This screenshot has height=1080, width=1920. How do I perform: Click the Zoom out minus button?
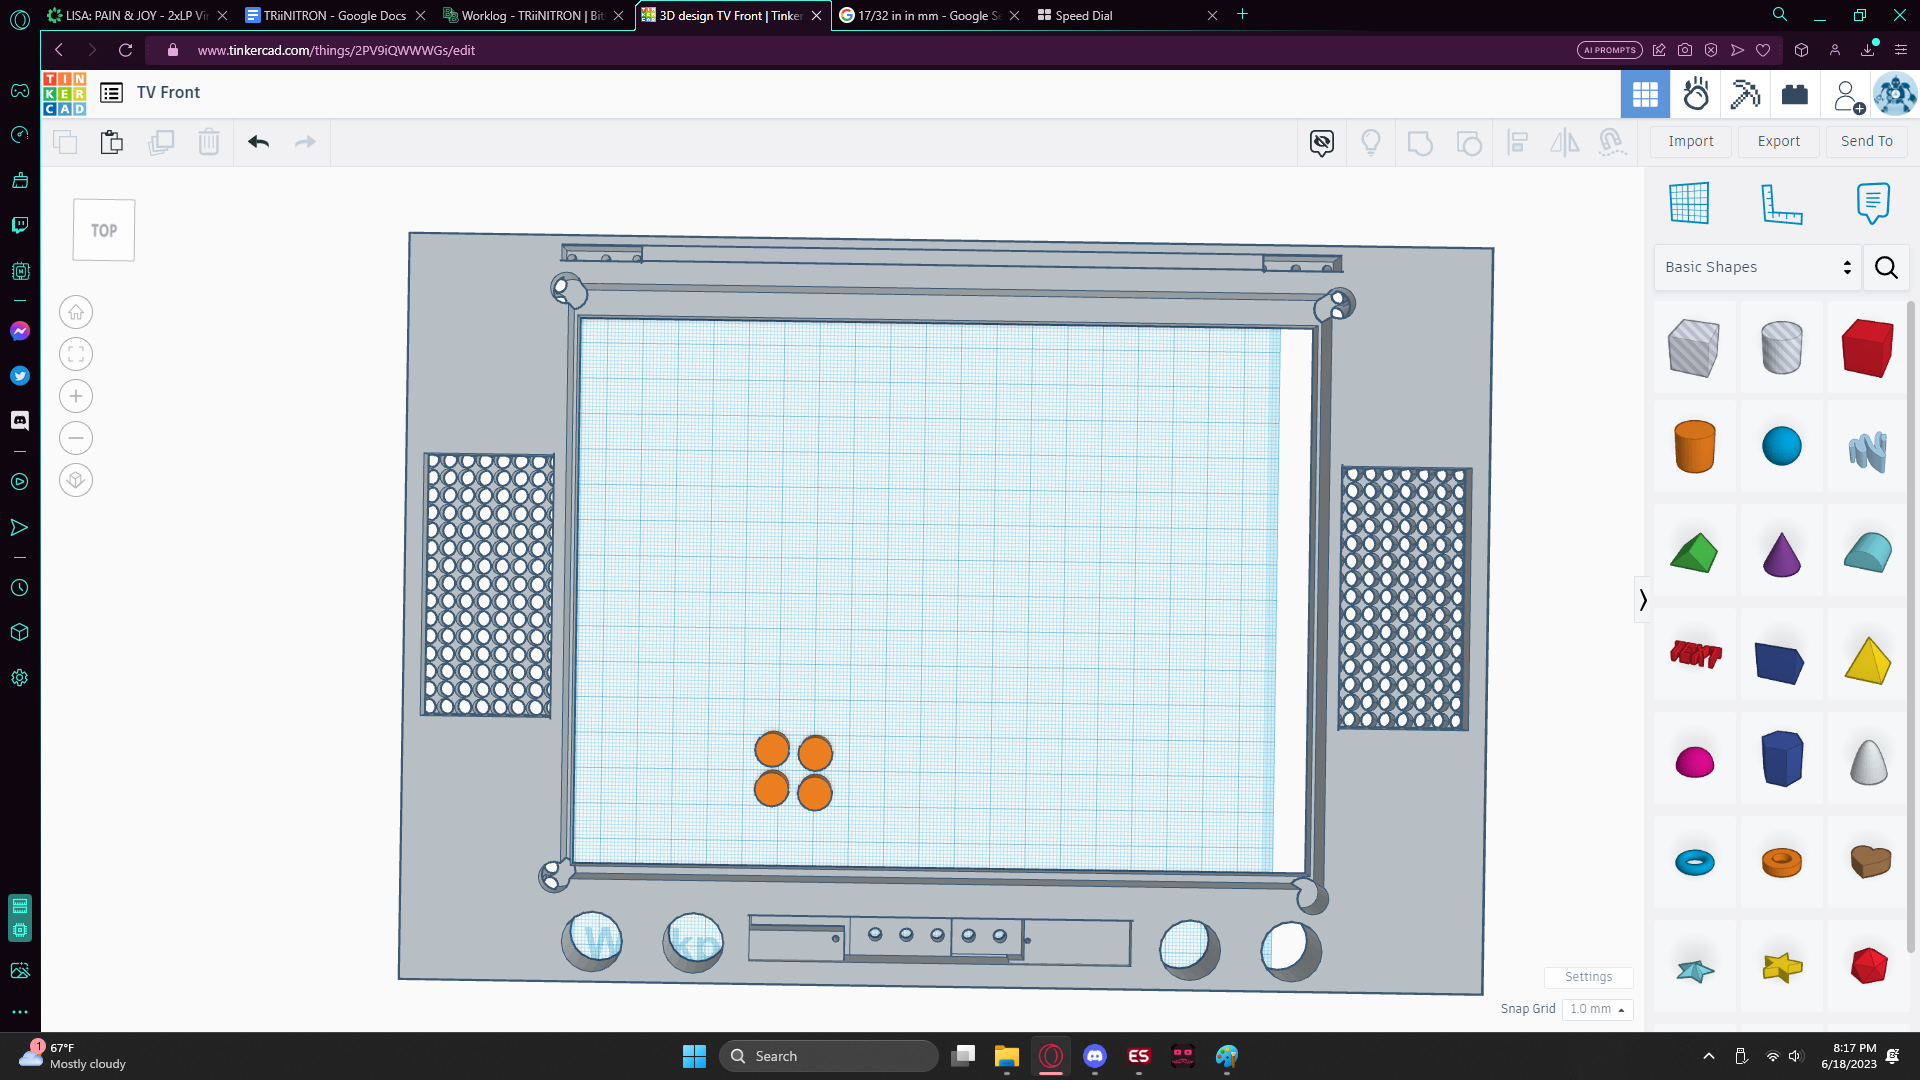(76, 438)
